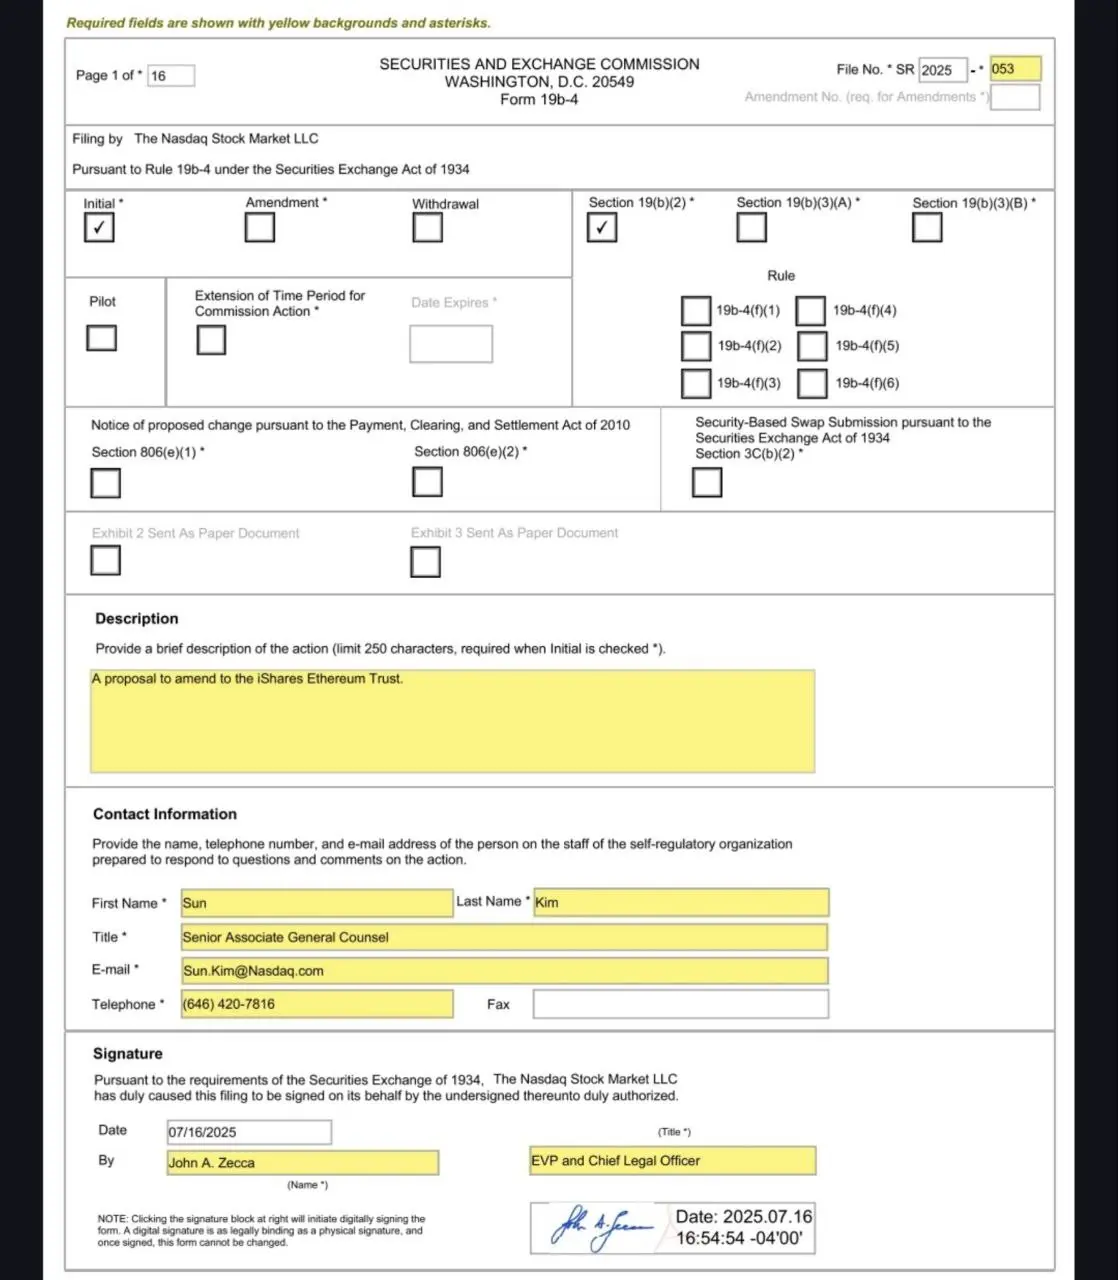Click the File No. year field 2025
This screenshot has height=1280, width=1118.
pos(943,70)
